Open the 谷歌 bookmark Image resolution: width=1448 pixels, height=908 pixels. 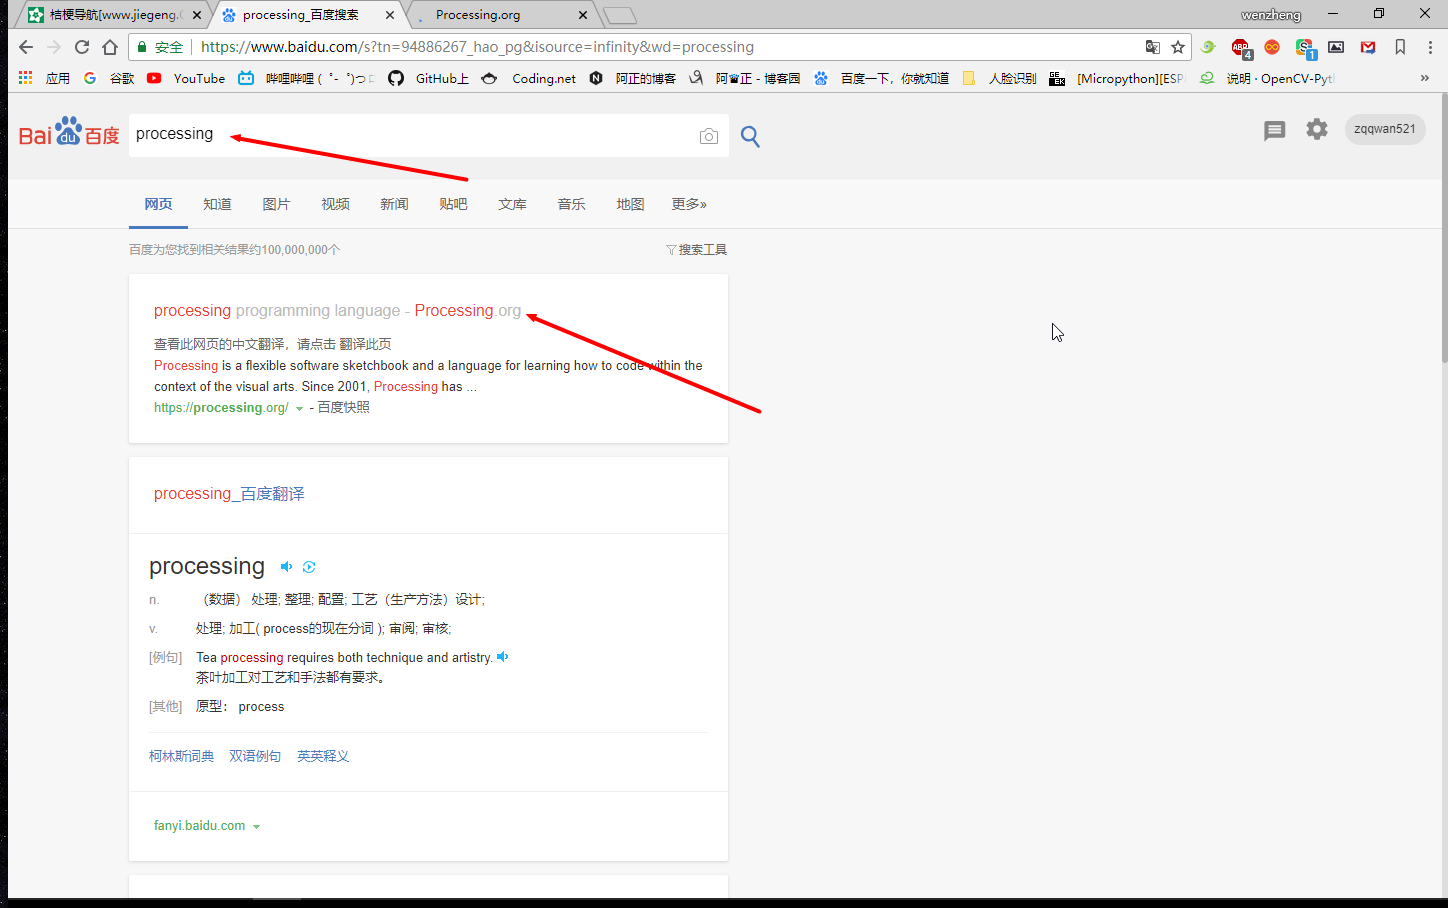(x=109, y=78)
